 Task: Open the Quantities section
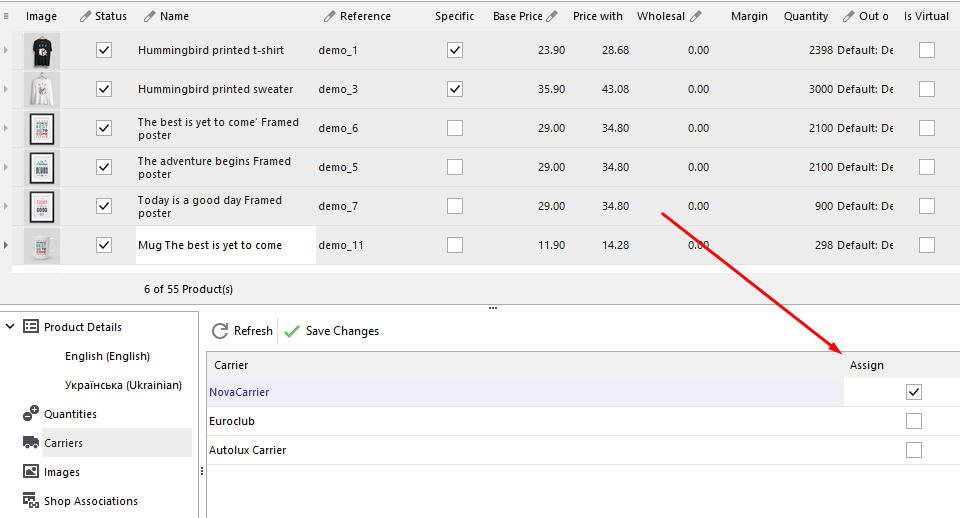click(70, 414)
